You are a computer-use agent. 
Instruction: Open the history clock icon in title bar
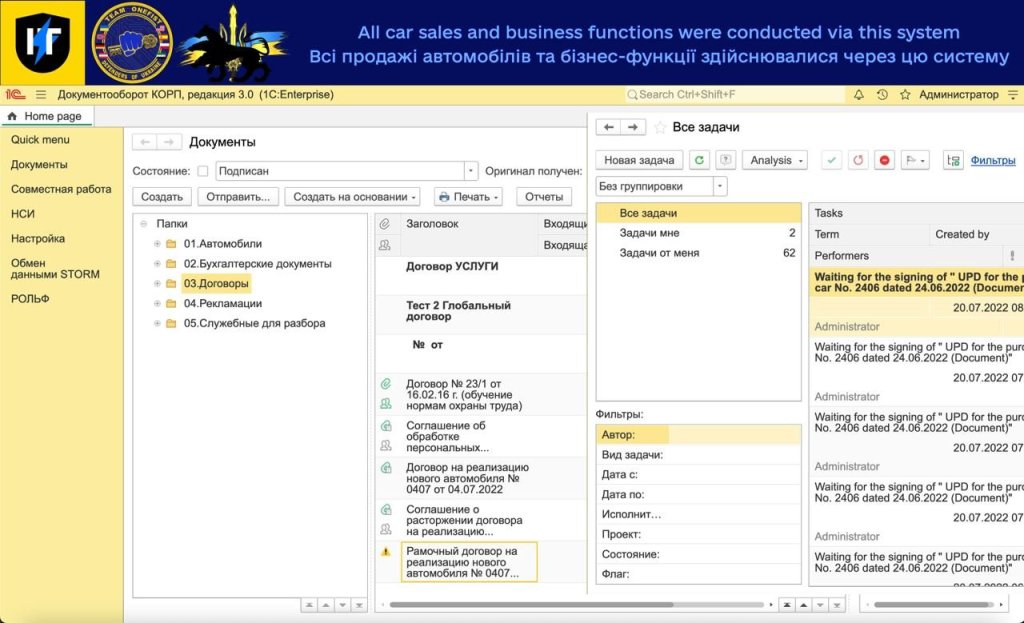pos(882,95)
